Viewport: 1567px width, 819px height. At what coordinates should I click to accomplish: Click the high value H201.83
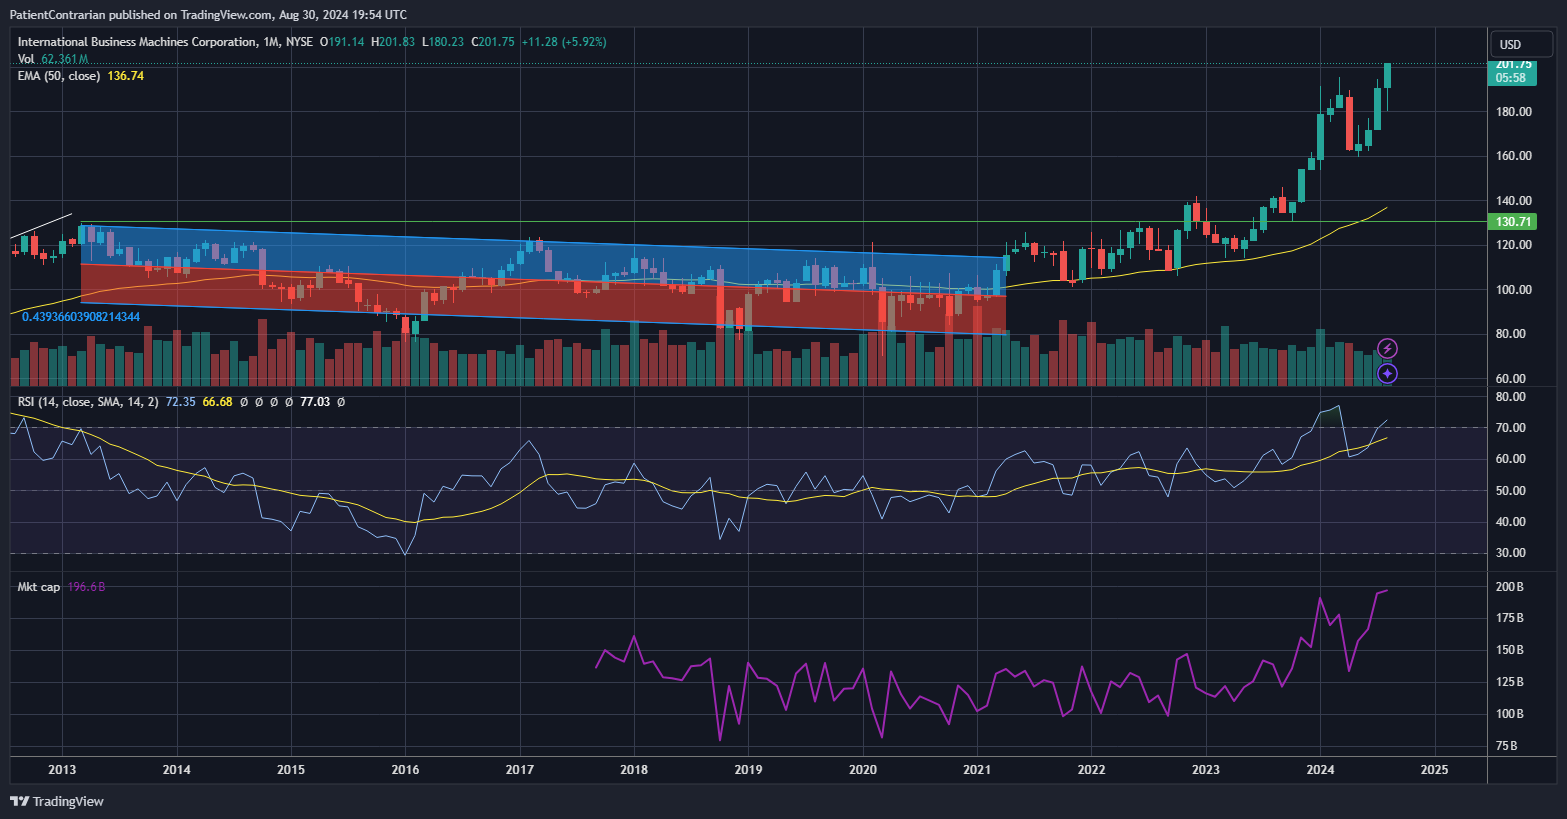pyautogui.click(x=393, y=42)
